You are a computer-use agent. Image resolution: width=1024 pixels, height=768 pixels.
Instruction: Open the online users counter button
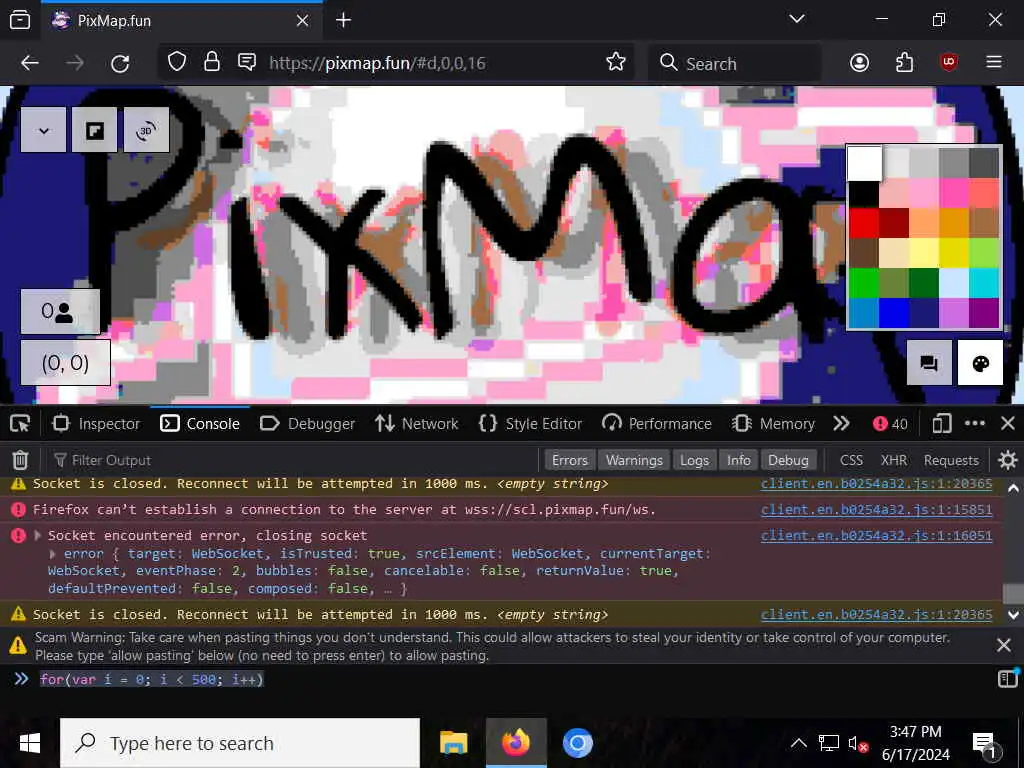60,312
